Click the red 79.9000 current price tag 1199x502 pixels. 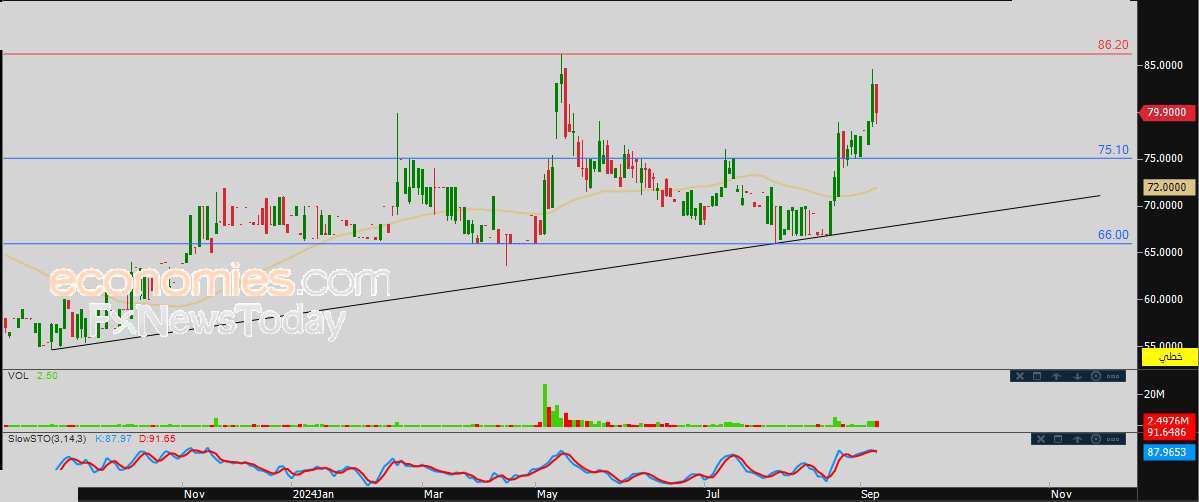coord(1165,113)
